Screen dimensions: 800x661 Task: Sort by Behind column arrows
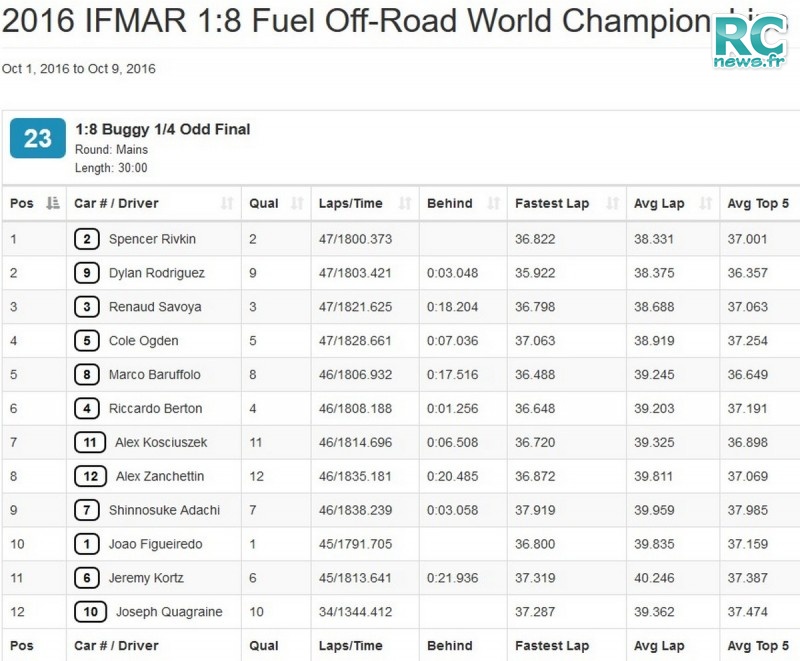pos(493,204)
